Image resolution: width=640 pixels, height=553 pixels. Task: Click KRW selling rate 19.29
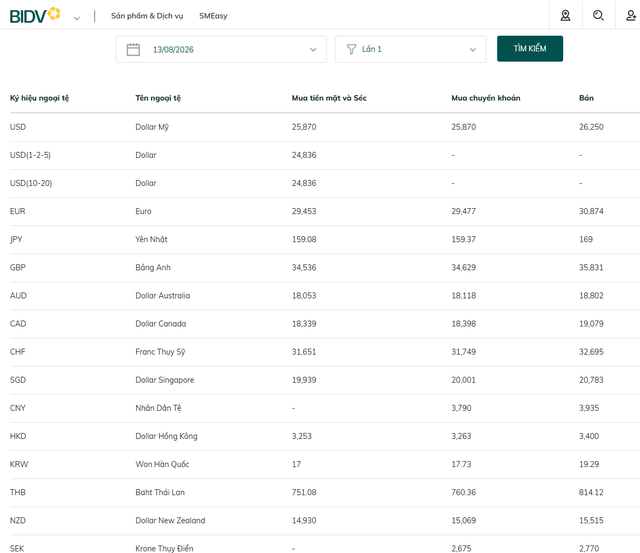(589, 464)
